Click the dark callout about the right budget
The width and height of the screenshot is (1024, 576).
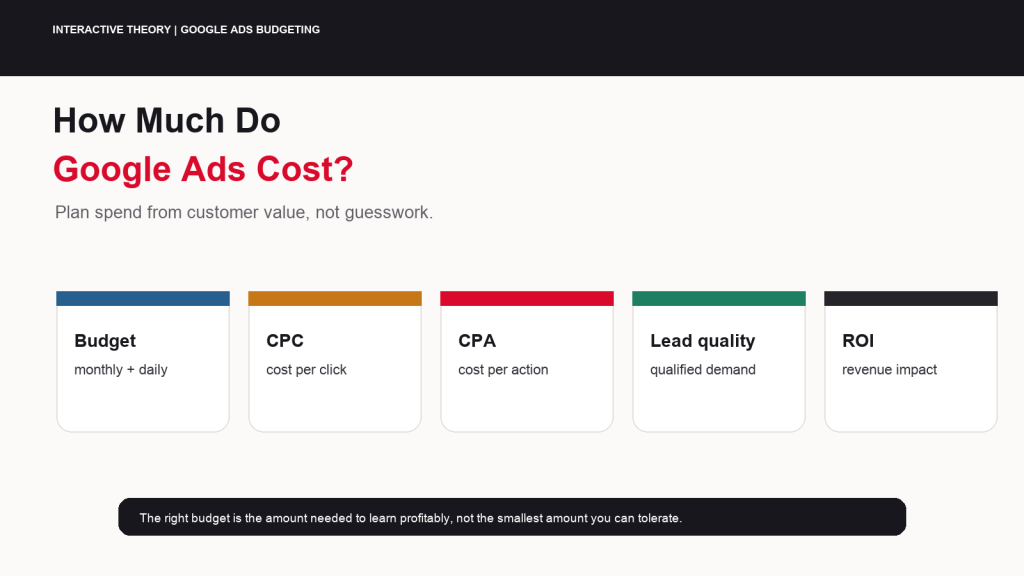point(512,517)
